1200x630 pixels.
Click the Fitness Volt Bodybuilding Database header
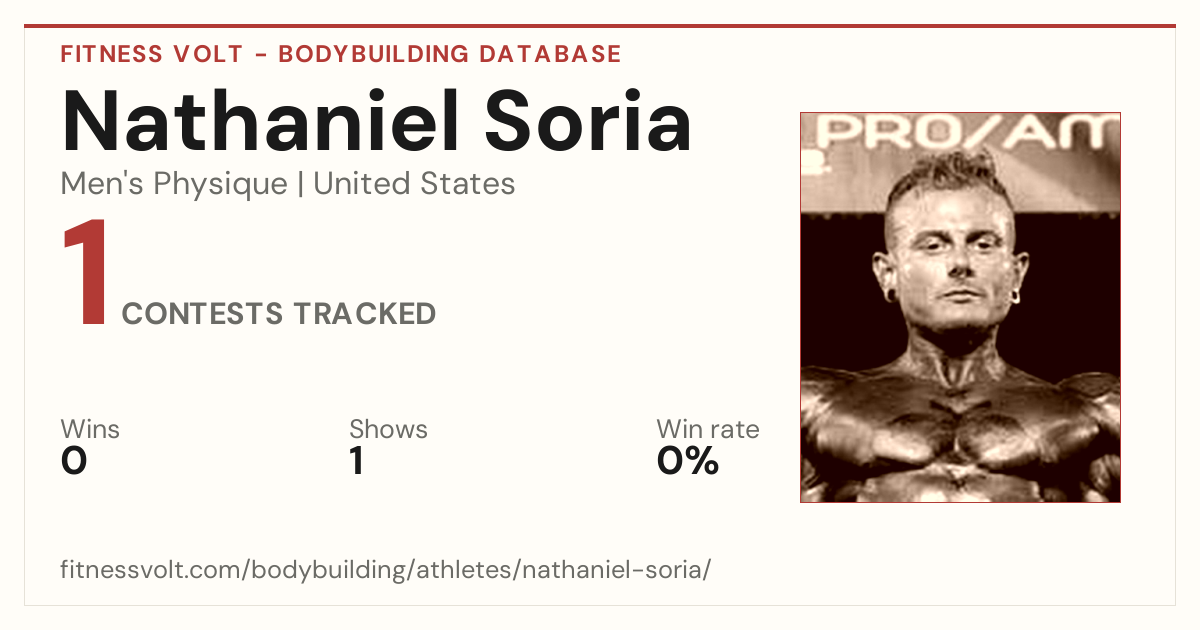pyautogui.click(x=341, y=54)
